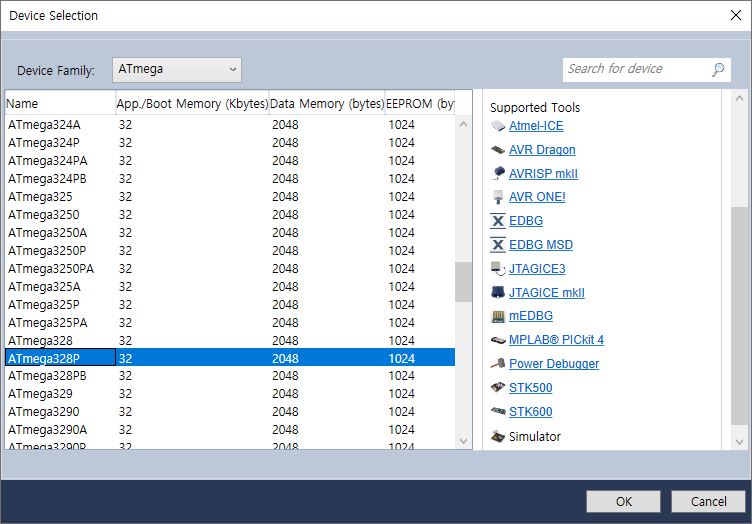Open the Power Debugger link
Screen dimensions: 752x524
pyautogui.click(x=554, y=364)
